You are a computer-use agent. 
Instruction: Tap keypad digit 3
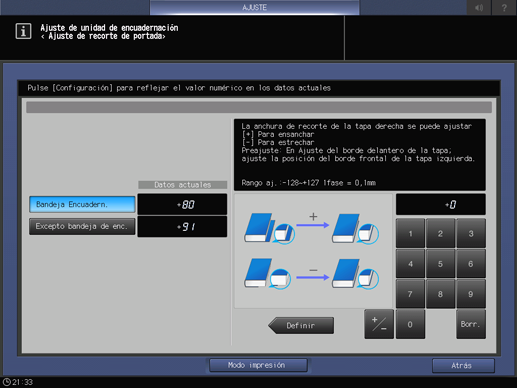click(x=471, y=233)
